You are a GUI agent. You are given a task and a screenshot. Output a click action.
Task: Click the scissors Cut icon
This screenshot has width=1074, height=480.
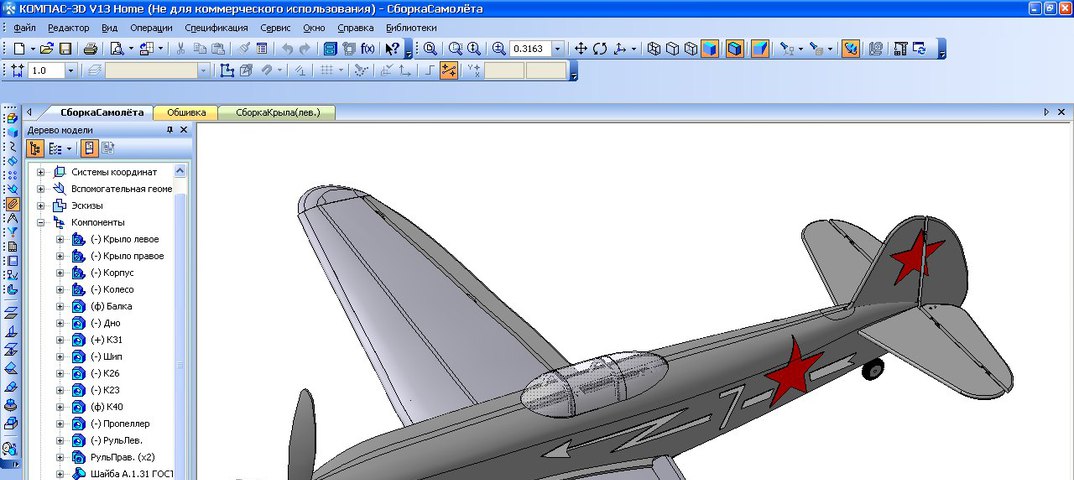coord(181,49)
